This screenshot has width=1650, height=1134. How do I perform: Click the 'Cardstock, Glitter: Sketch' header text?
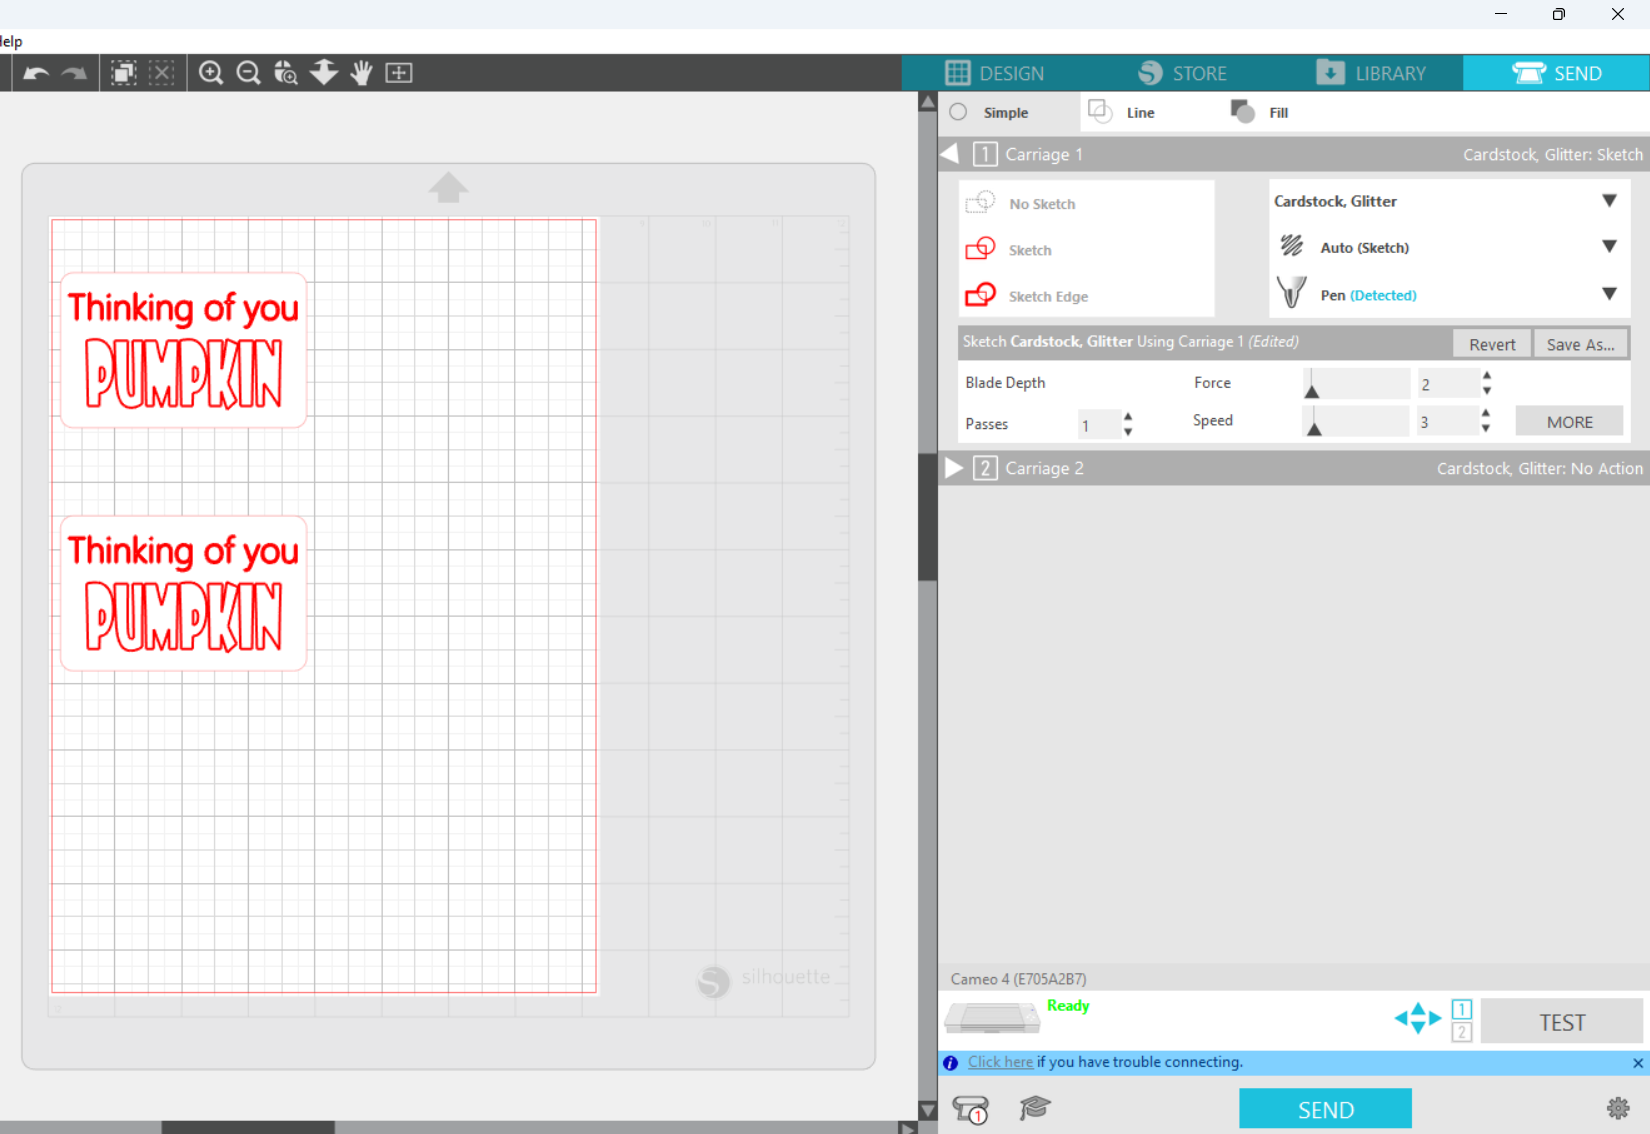(1552, 154)
